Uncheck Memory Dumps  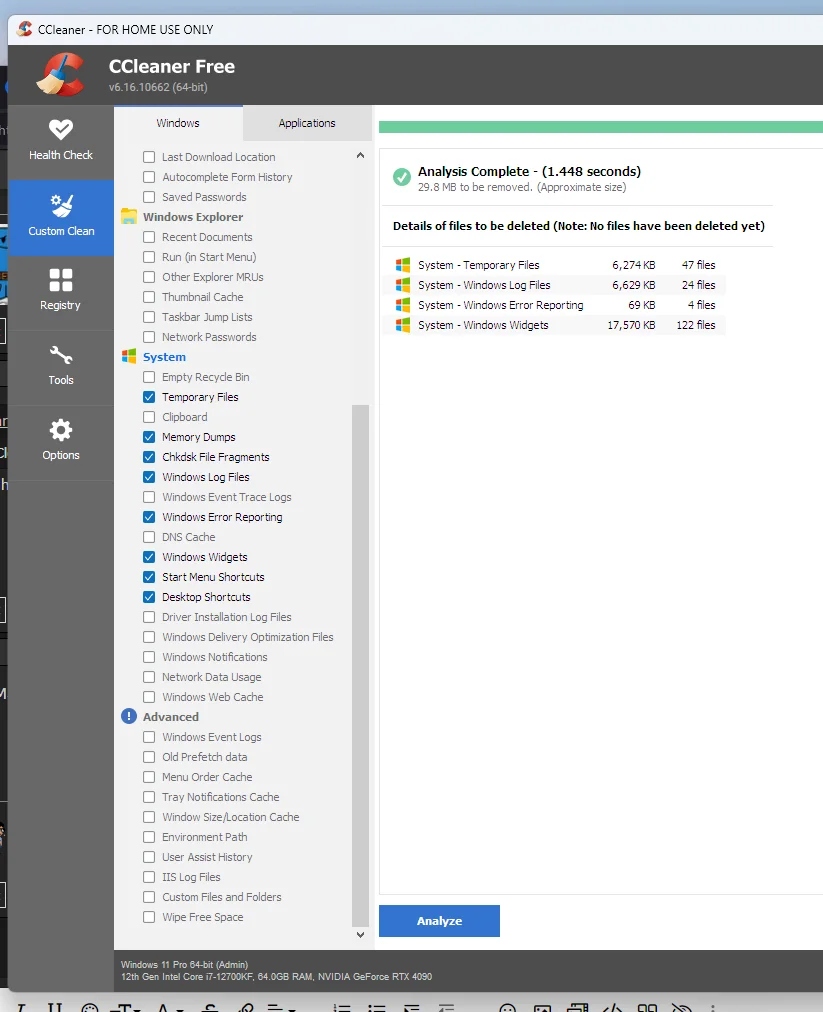coord(149,437)
